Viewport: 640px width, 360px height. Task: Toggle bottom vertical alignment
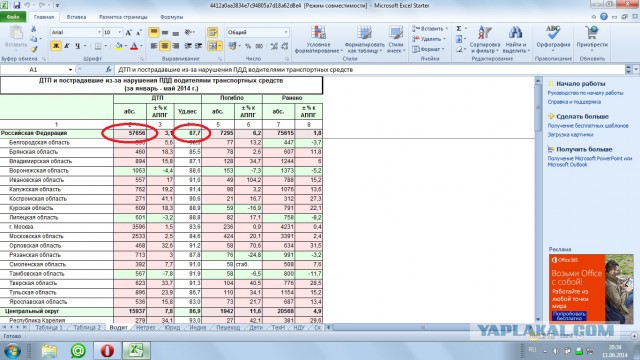pos(176,32)
